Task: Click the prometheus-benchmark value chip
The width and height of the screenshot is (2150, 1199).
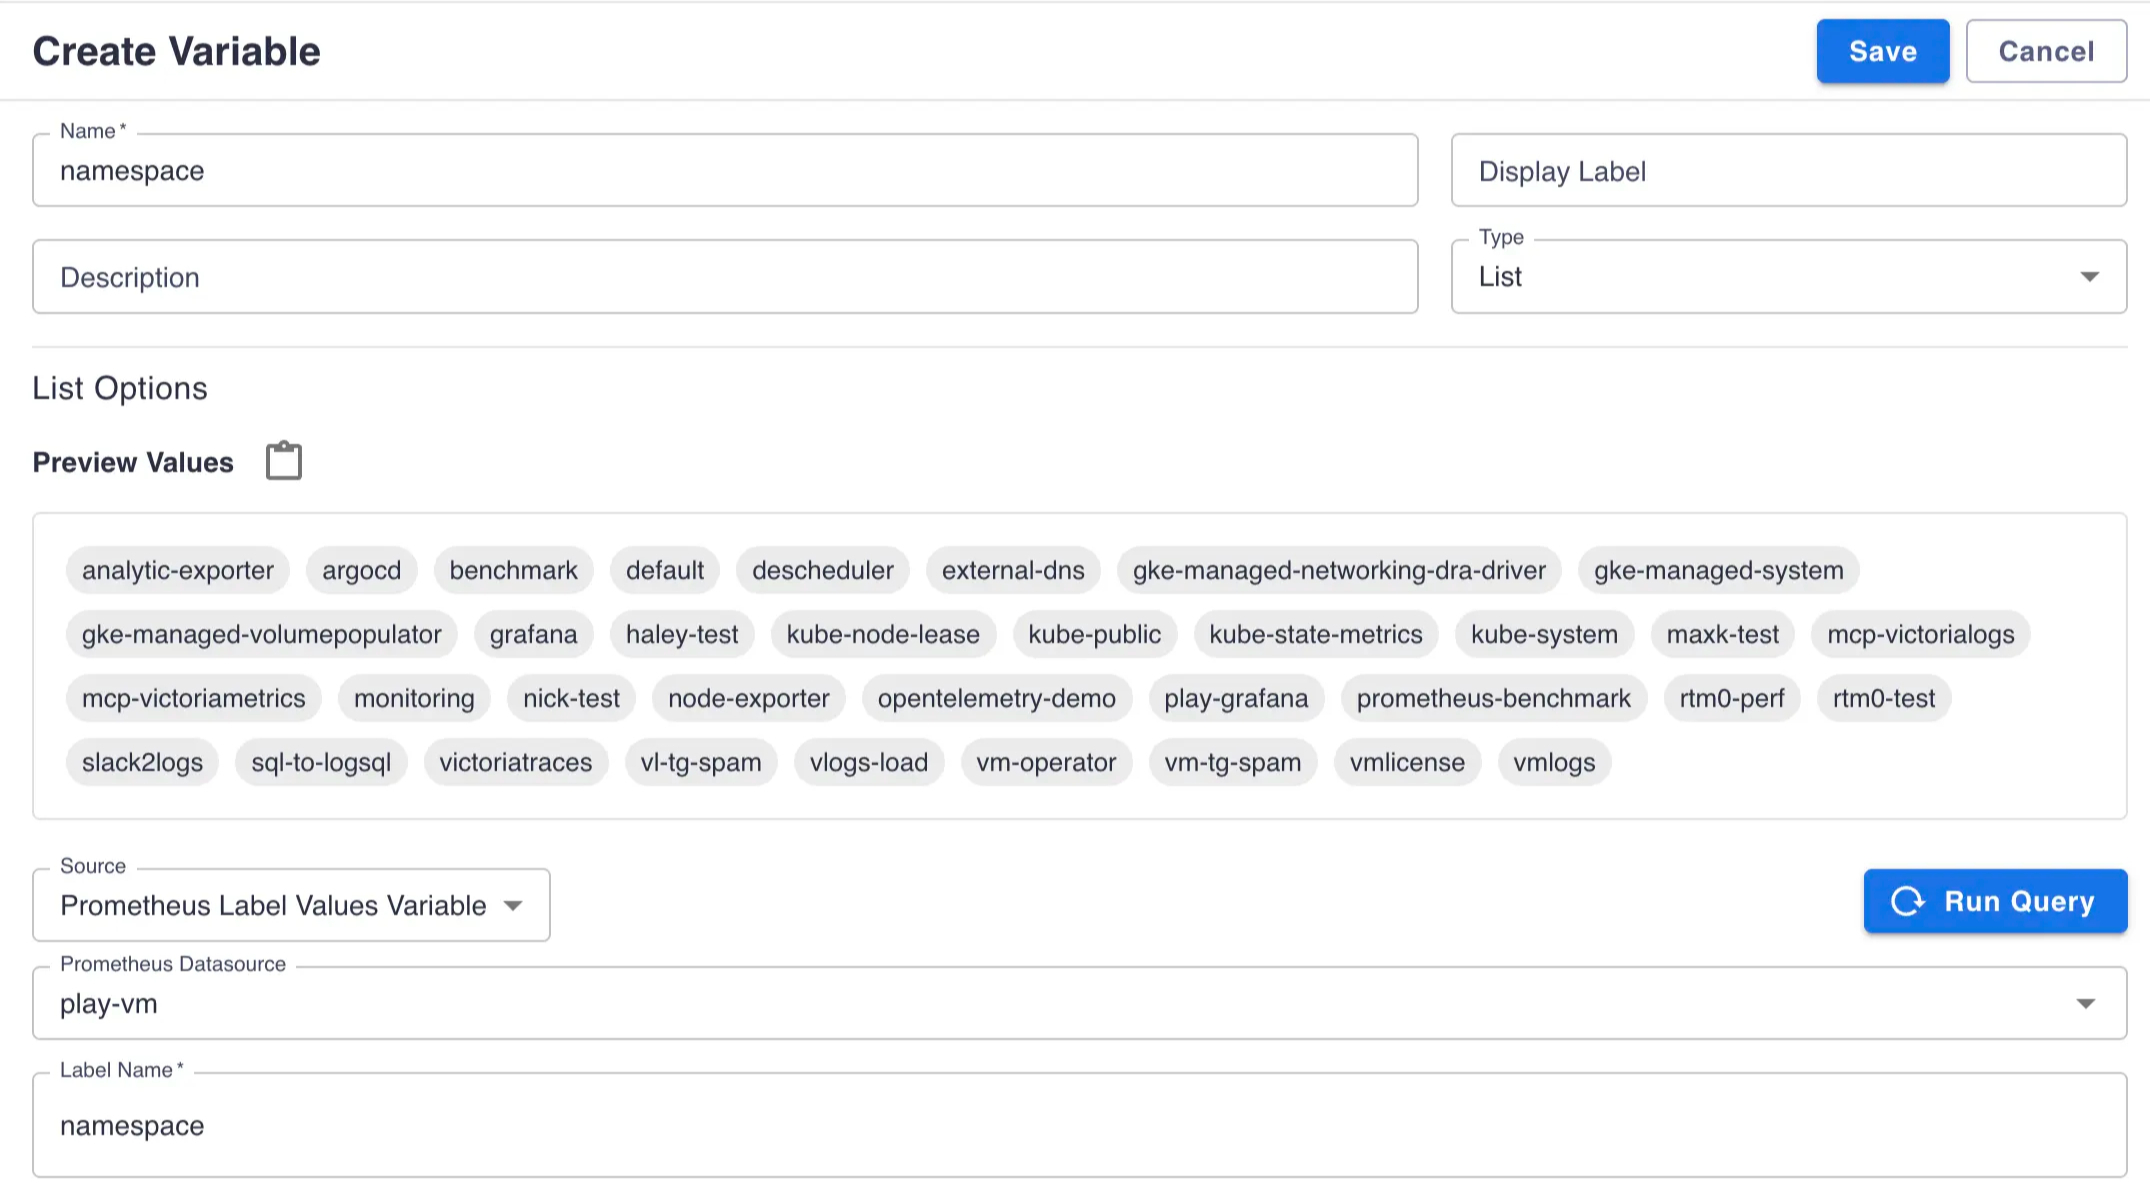Action: coord(1493,698)
